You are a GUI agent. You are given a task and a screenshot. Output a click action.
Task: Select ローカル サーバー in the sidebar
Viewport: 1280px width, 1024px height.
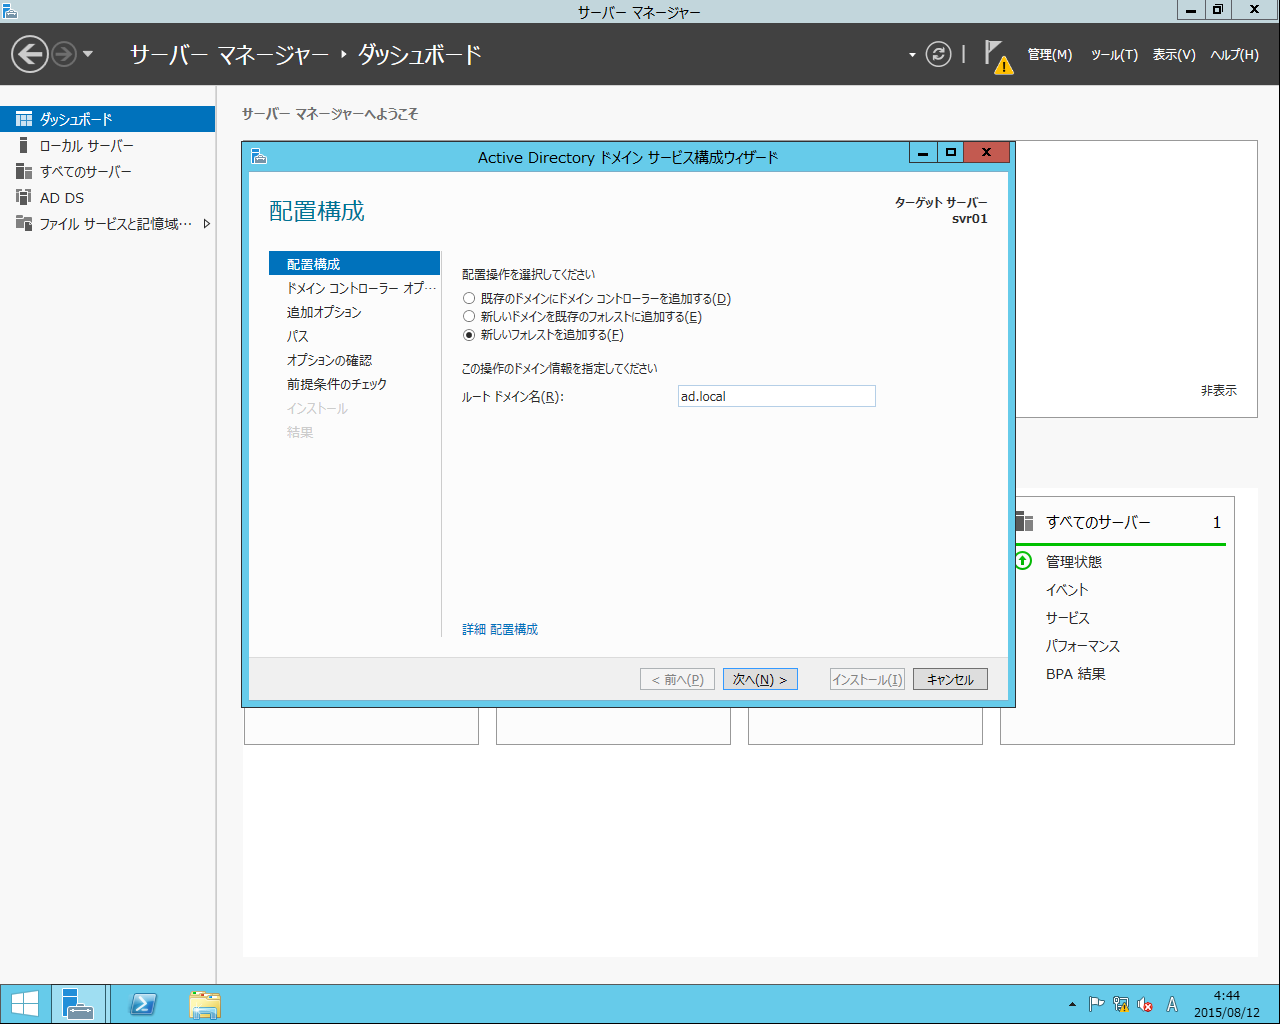click(107, 146)
